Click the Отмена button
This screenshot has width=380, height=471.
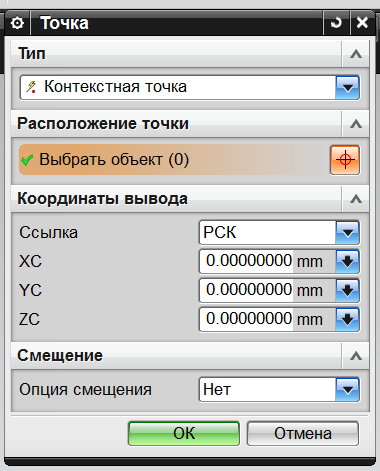pos(303,434)
